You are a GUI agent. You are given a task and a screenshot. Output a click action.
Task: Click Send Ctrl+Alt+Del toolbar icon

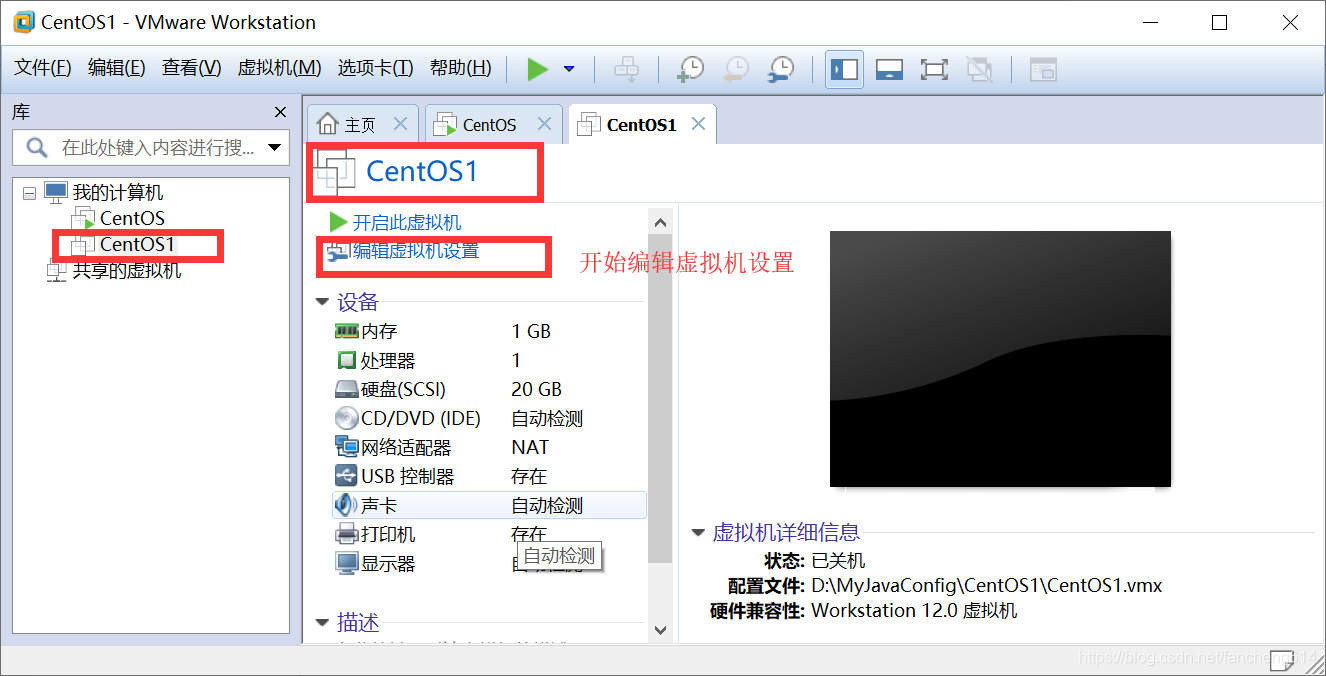626,69
